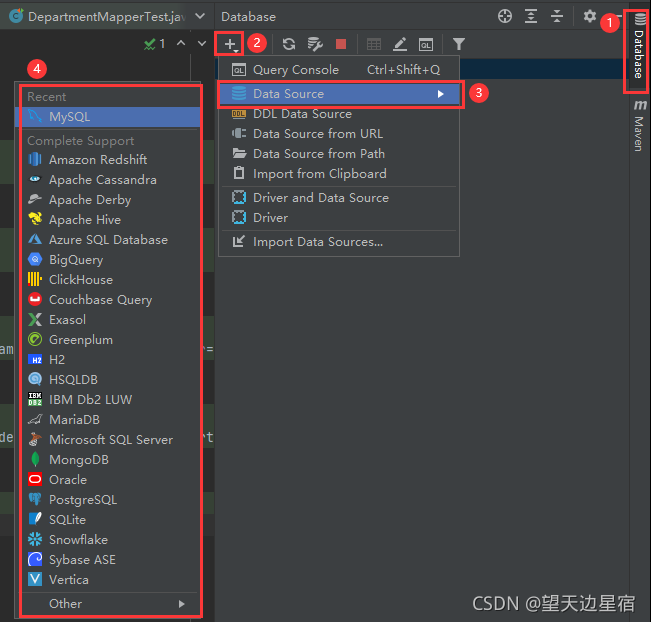The image size is (651, 622).
Task: Choose Apache Cassandra data source
Action: click(x=108, y=180)
